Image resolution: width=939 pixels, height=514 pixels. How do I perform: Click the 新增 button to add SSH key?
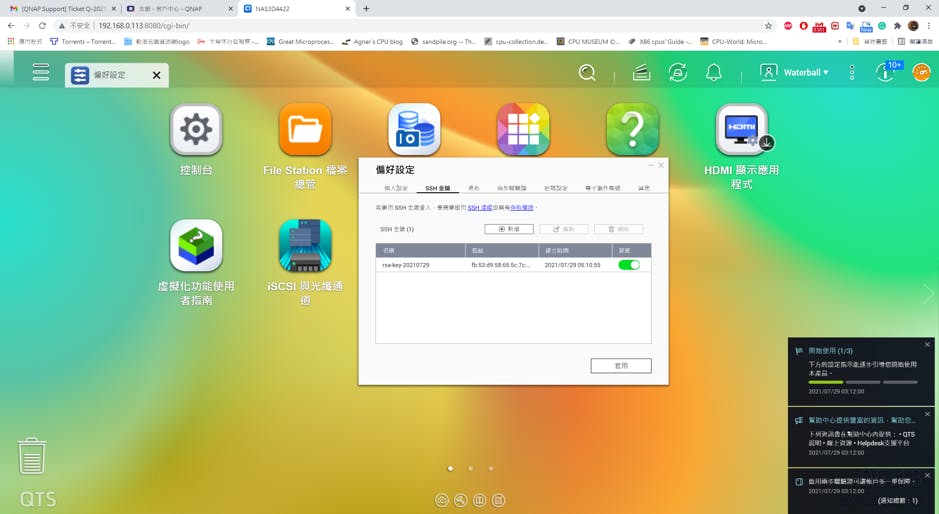point(509,229)
